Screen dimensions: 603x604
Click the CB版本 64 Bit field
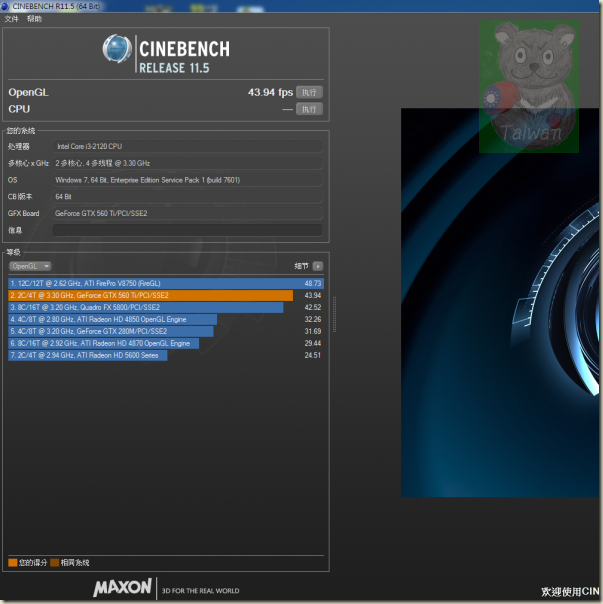187,197
